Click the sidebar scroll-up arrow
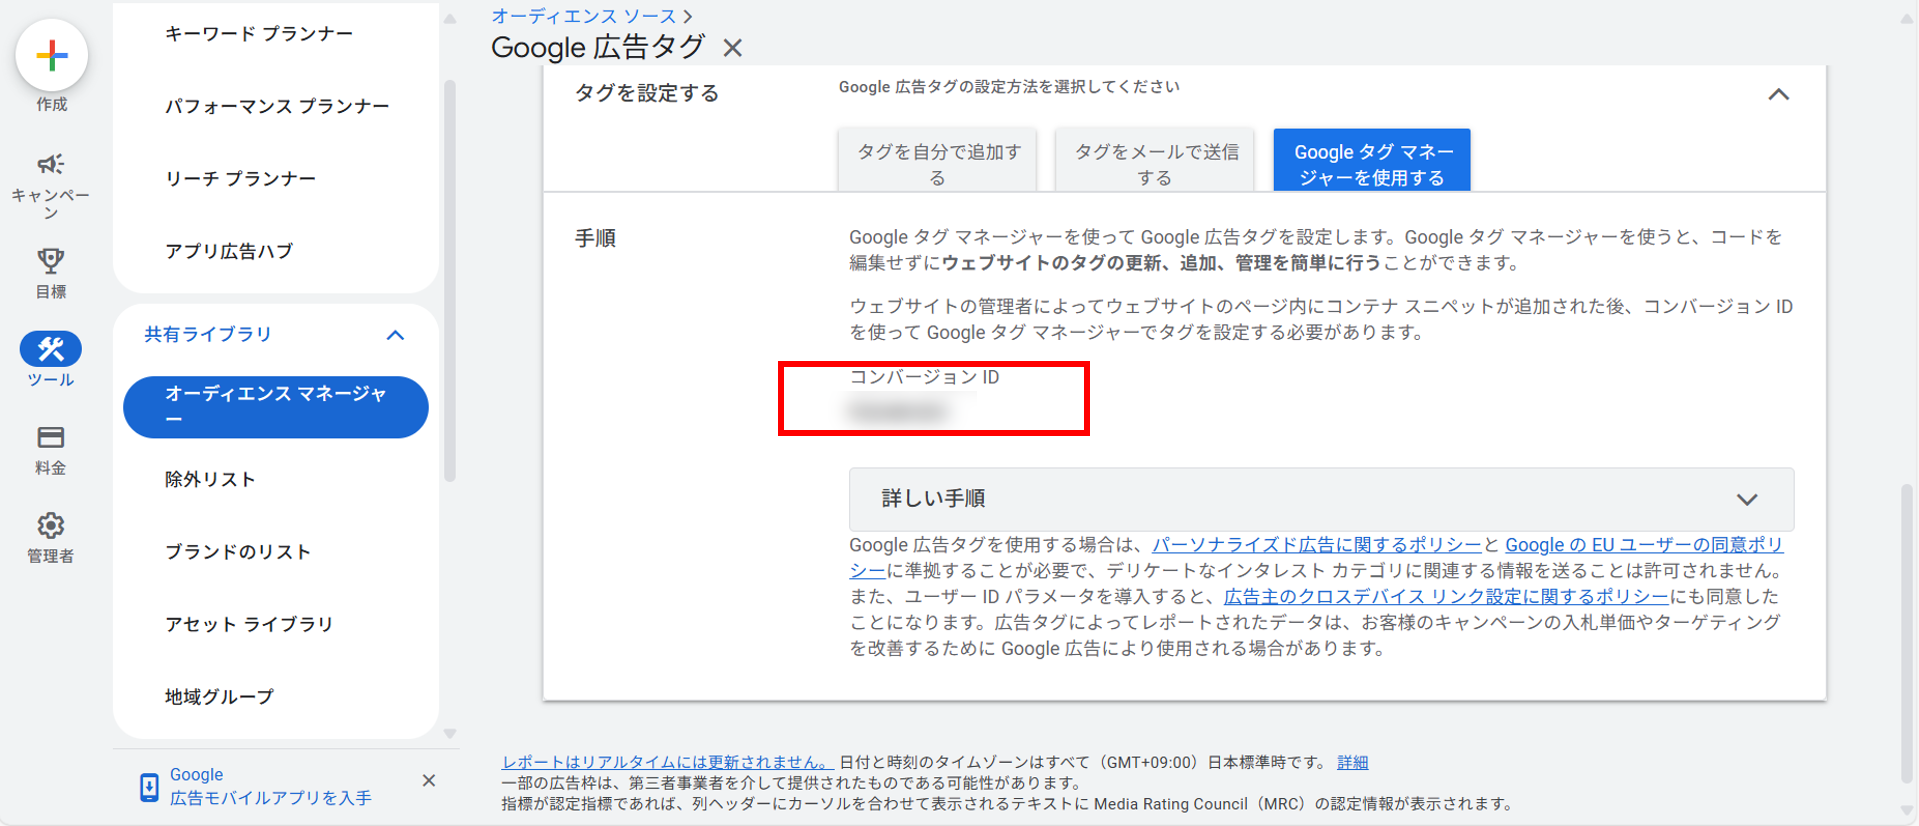Screen dimensions: 1919x826 [x=450, y=19]
